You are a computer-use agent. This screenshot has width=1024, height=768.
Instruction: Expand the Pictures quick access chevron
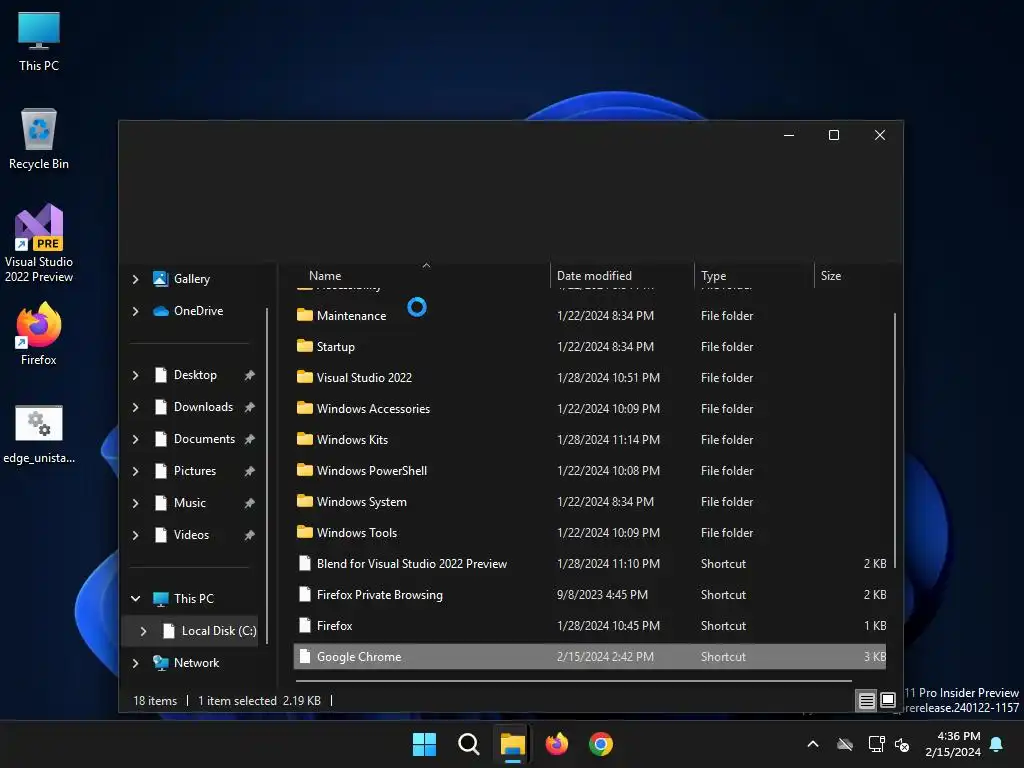pyautogui.click(x=135, y=471)
